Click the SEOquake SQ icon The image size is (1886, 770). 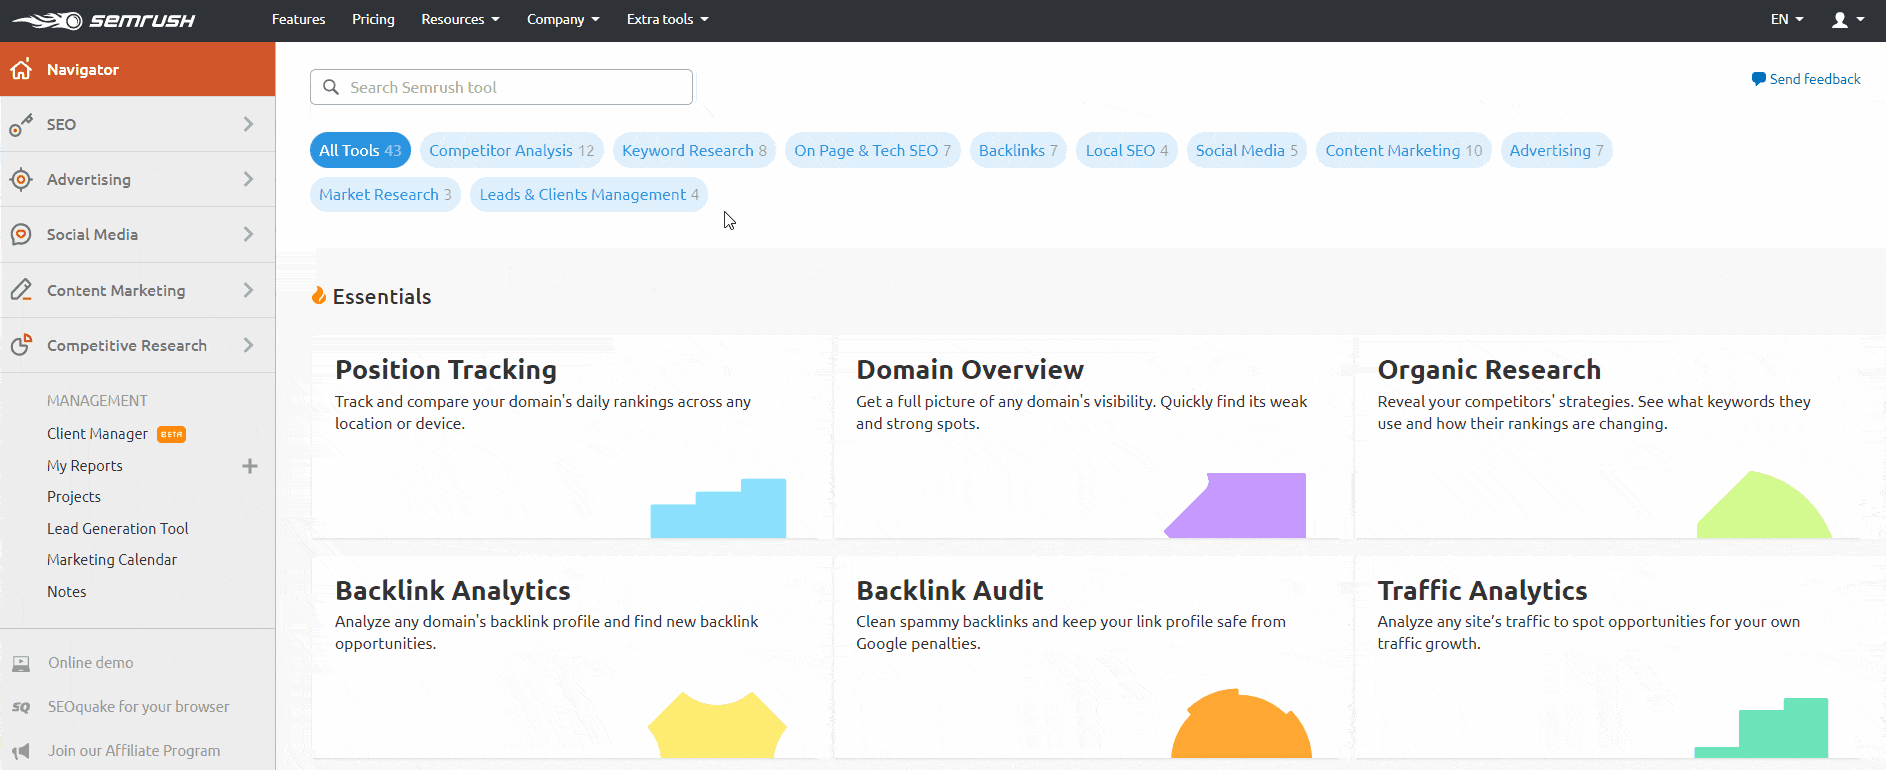click(21, 707)
